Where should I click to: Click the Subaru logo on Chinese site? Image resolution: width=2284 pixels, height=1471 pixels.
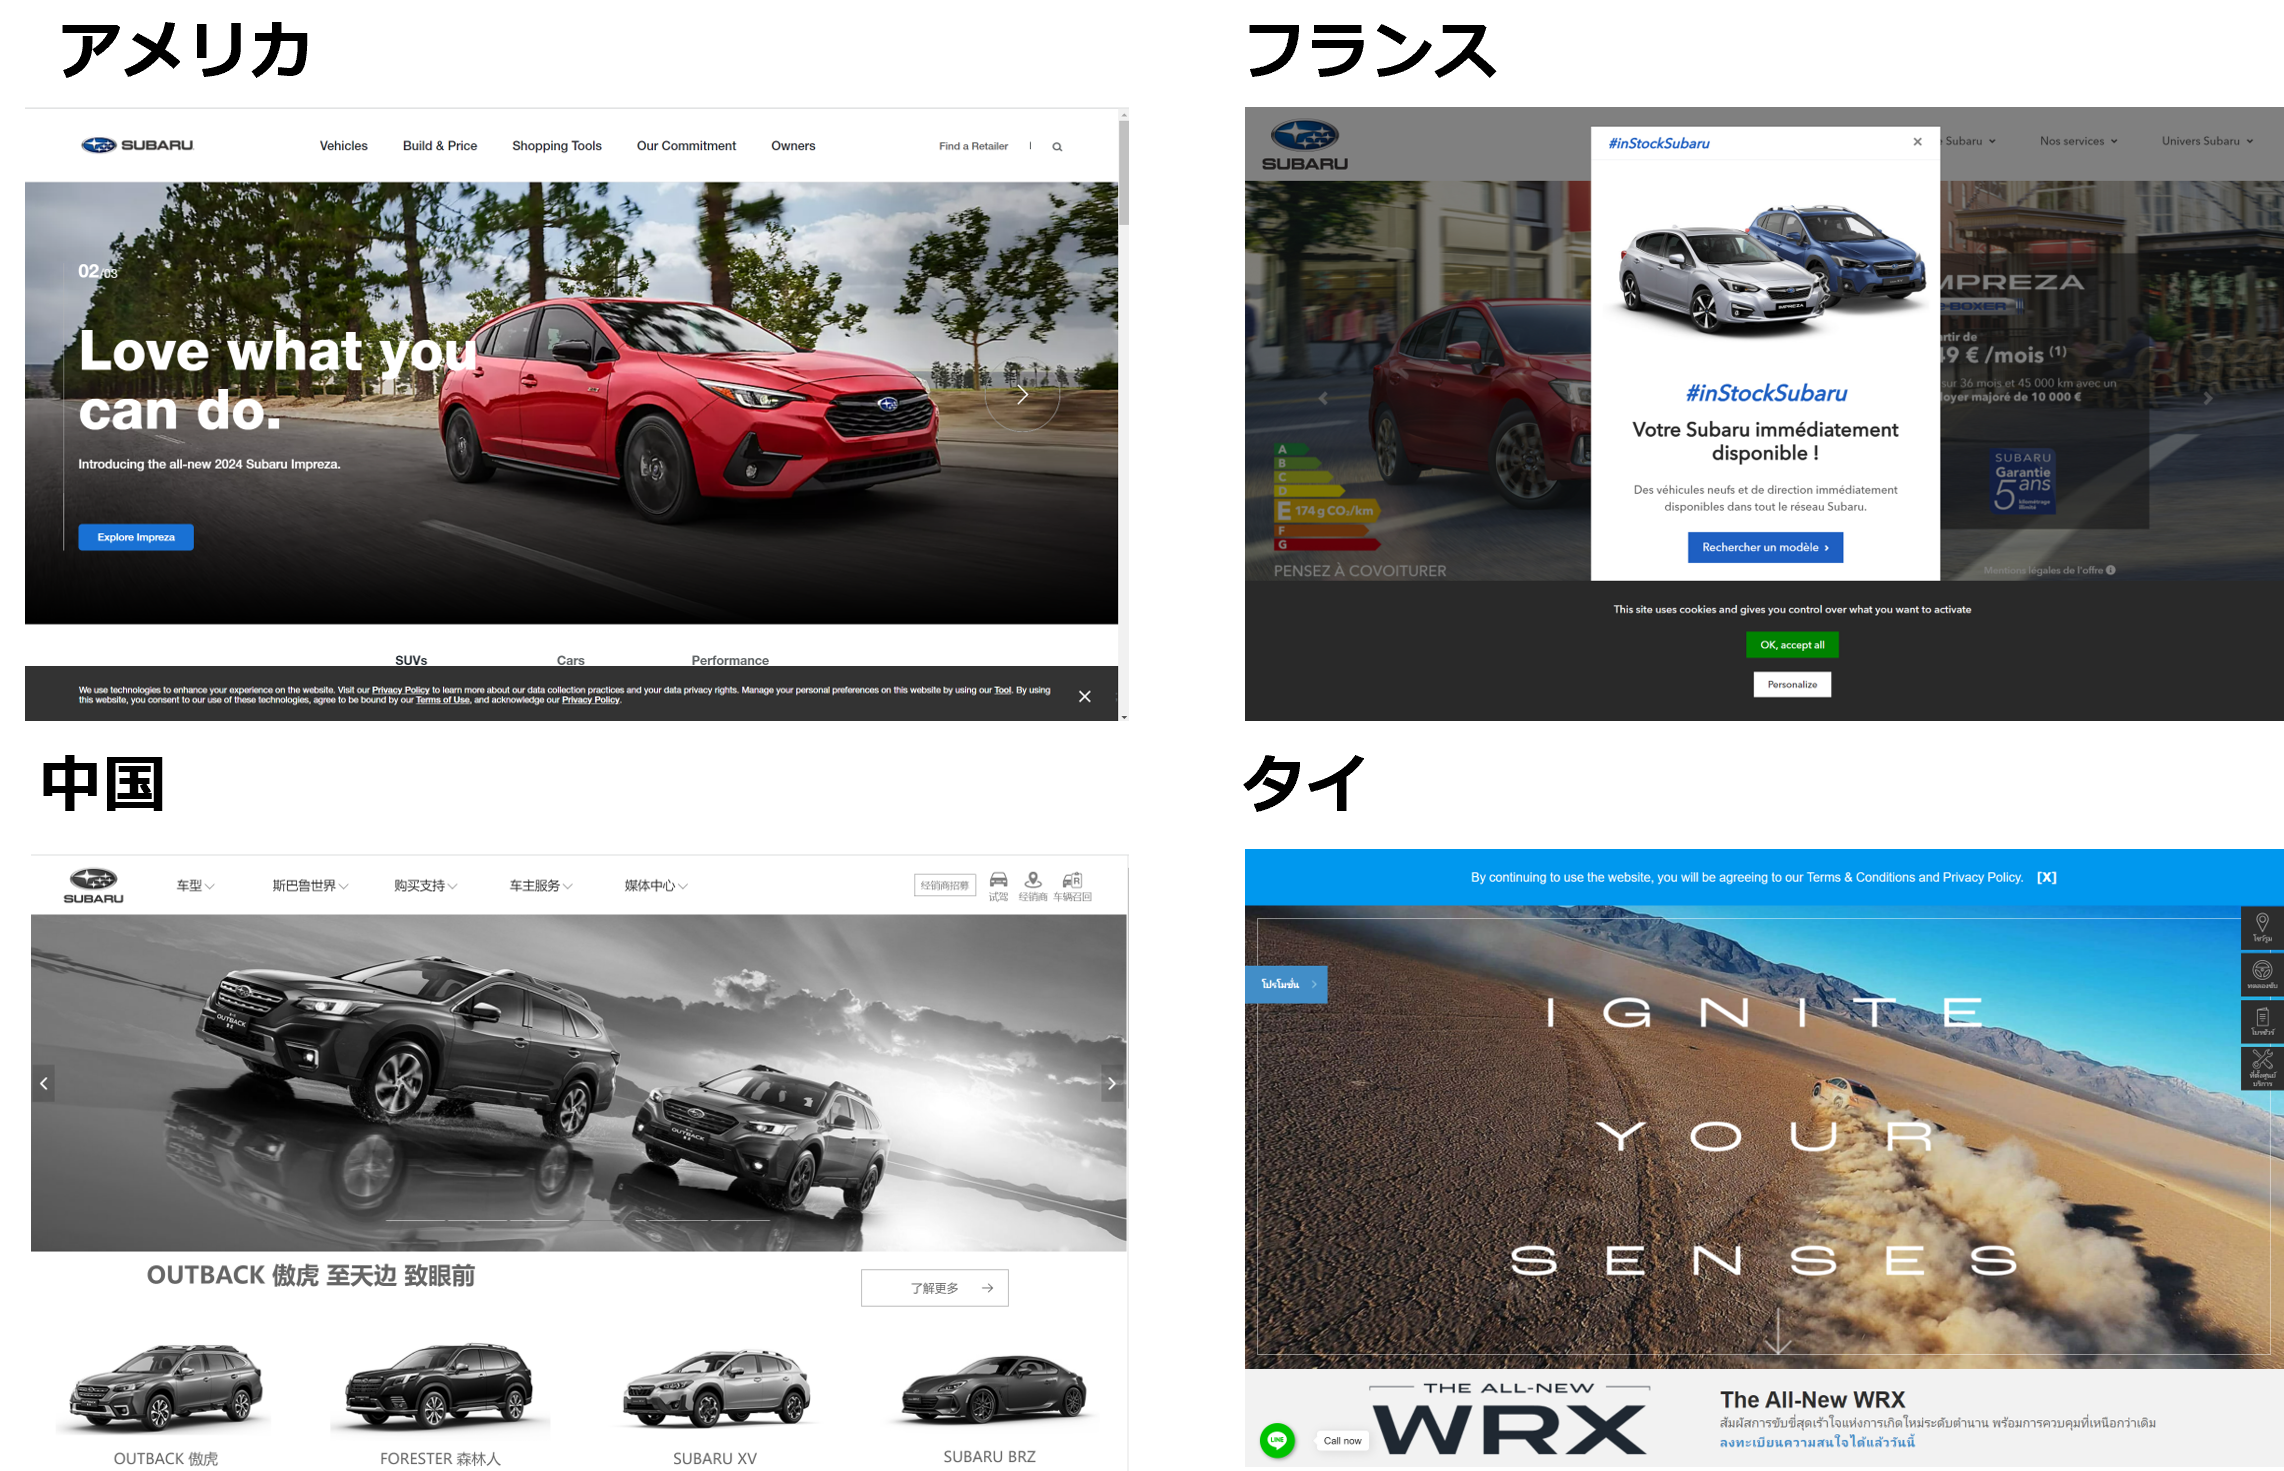[x=92, y=882]
